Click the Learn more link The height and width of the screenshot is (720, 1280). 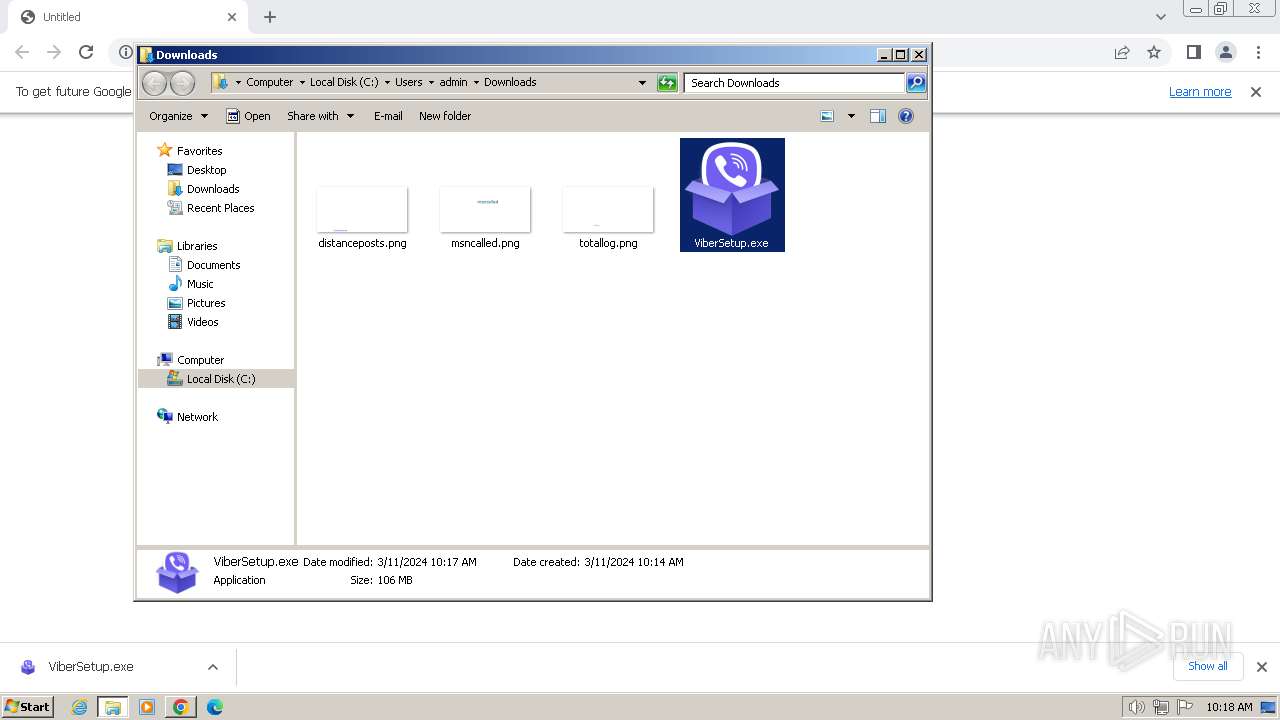pos(1200,92)
